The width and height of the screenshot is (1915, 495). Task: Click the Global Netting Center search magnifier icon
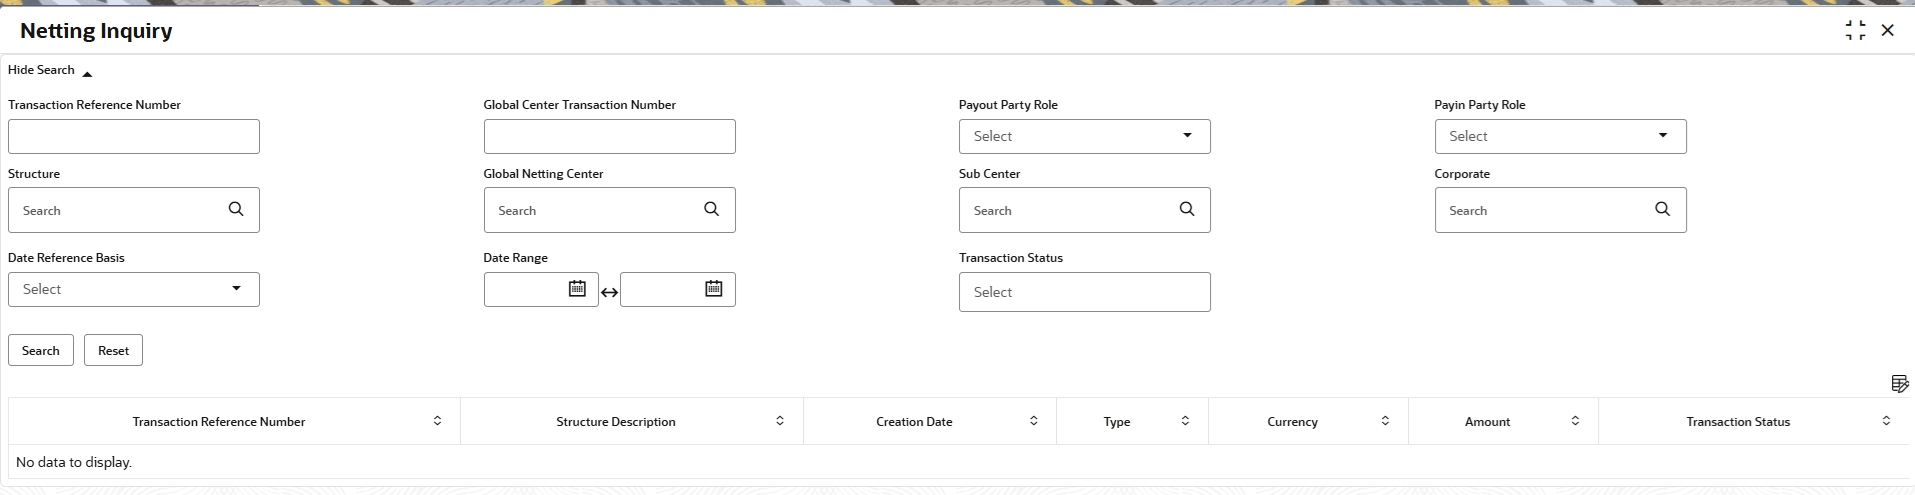[711, 209]
